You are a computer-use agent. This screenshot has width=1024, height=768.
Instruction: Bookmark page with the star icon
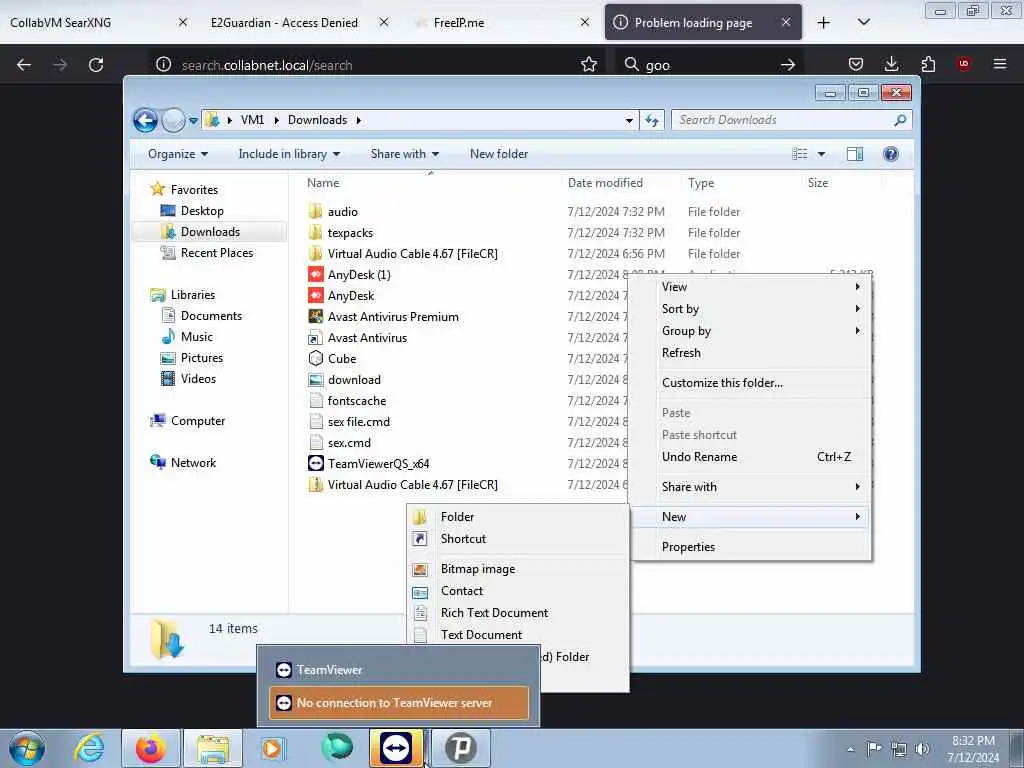[588, 65]
